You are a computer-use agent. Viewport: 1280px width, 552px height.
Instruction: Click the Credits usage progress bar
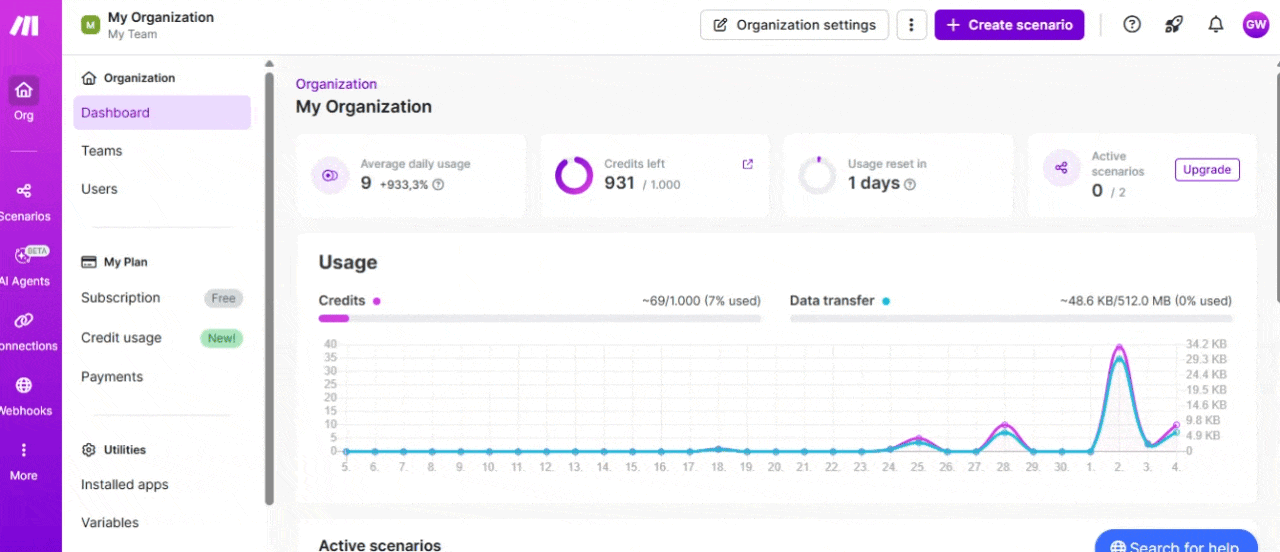(539, 319)
